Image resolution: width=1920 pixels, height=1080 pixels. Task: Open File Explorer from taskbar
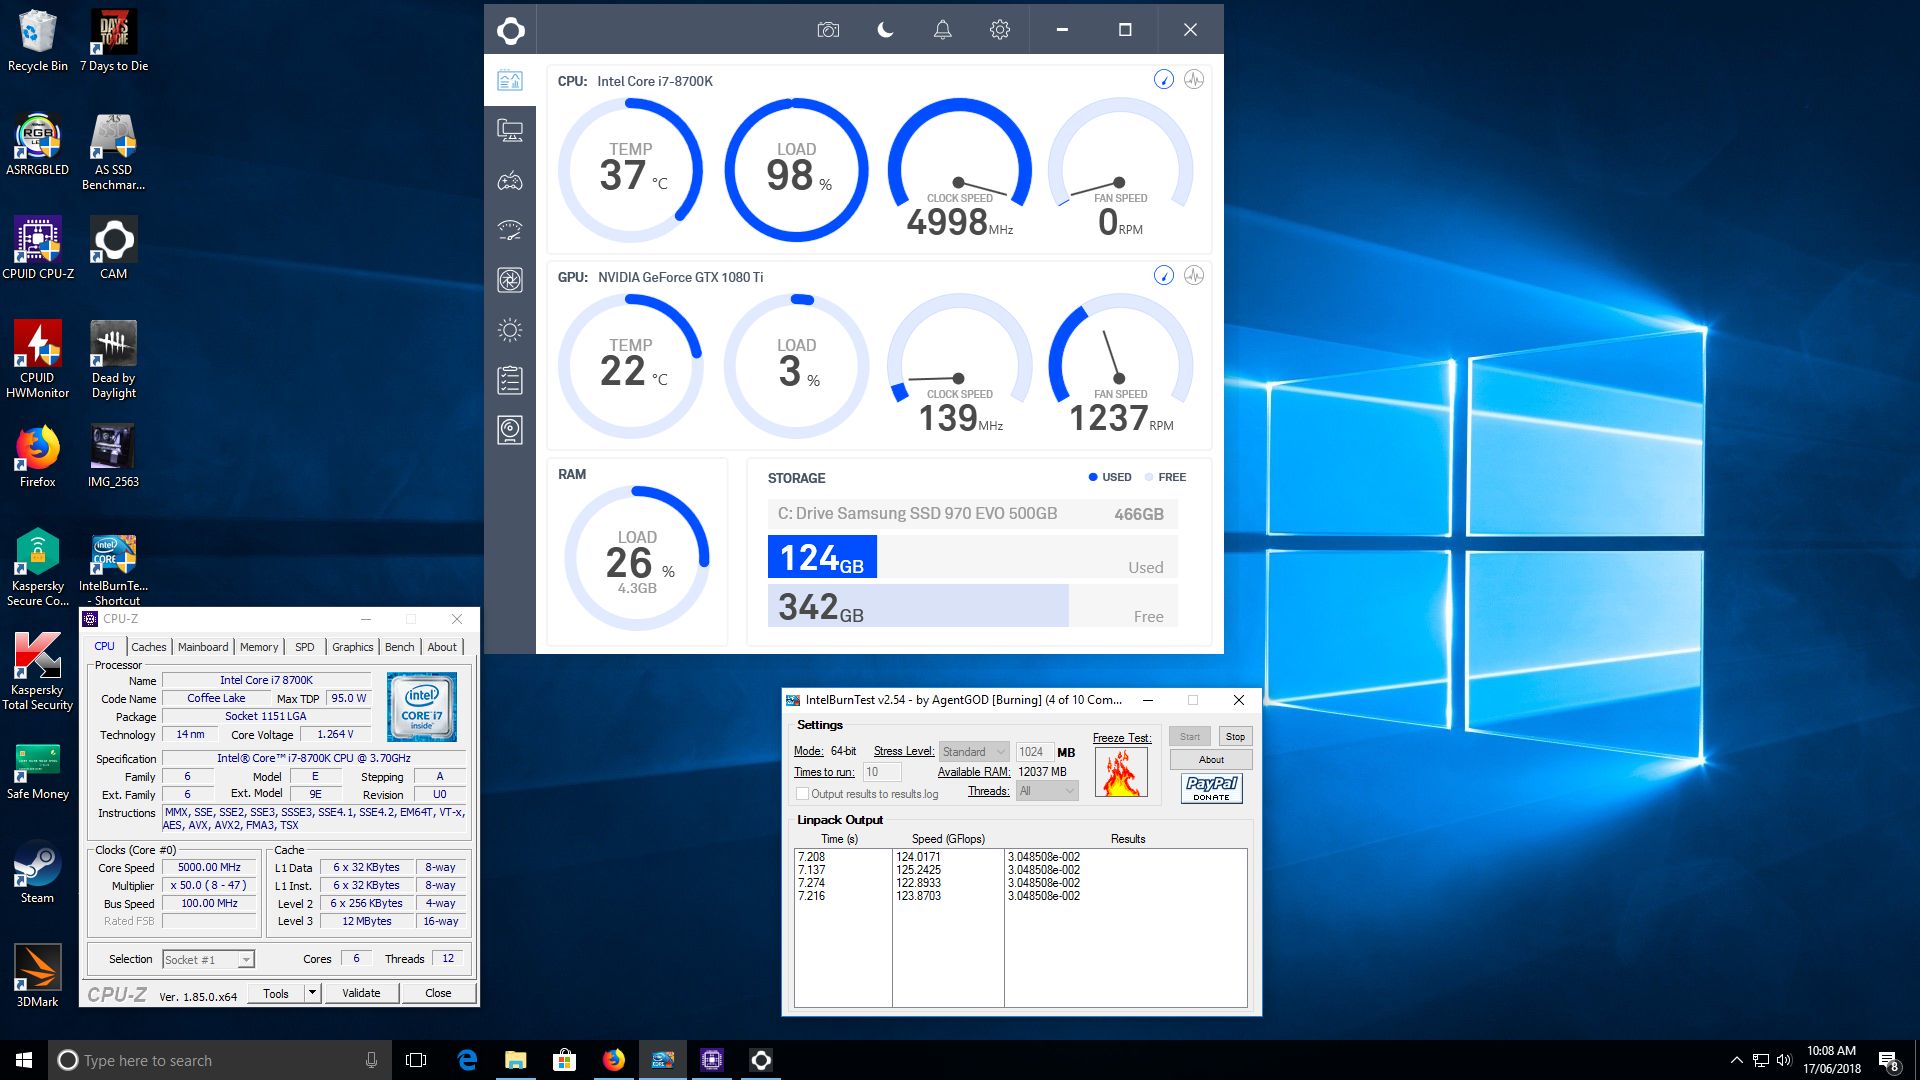coord(515,1060)
